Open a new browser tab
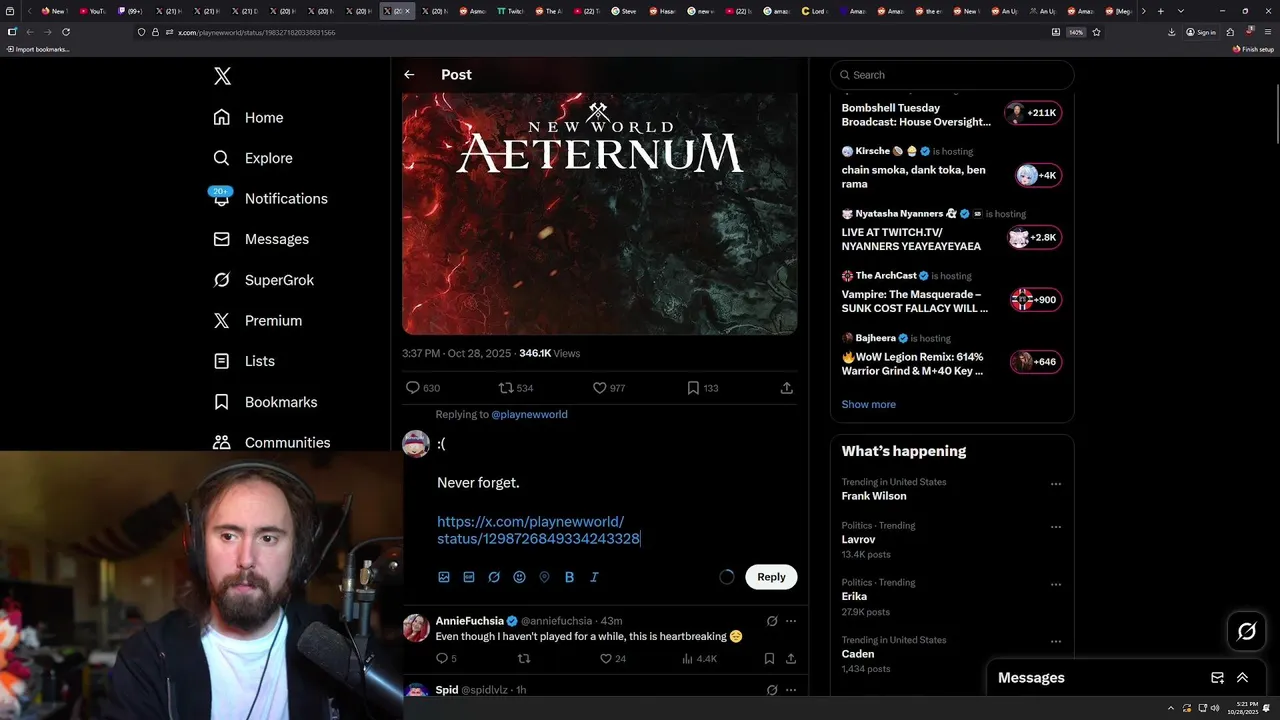Viewport: 1280px width, 720px height. [1160, 11]
